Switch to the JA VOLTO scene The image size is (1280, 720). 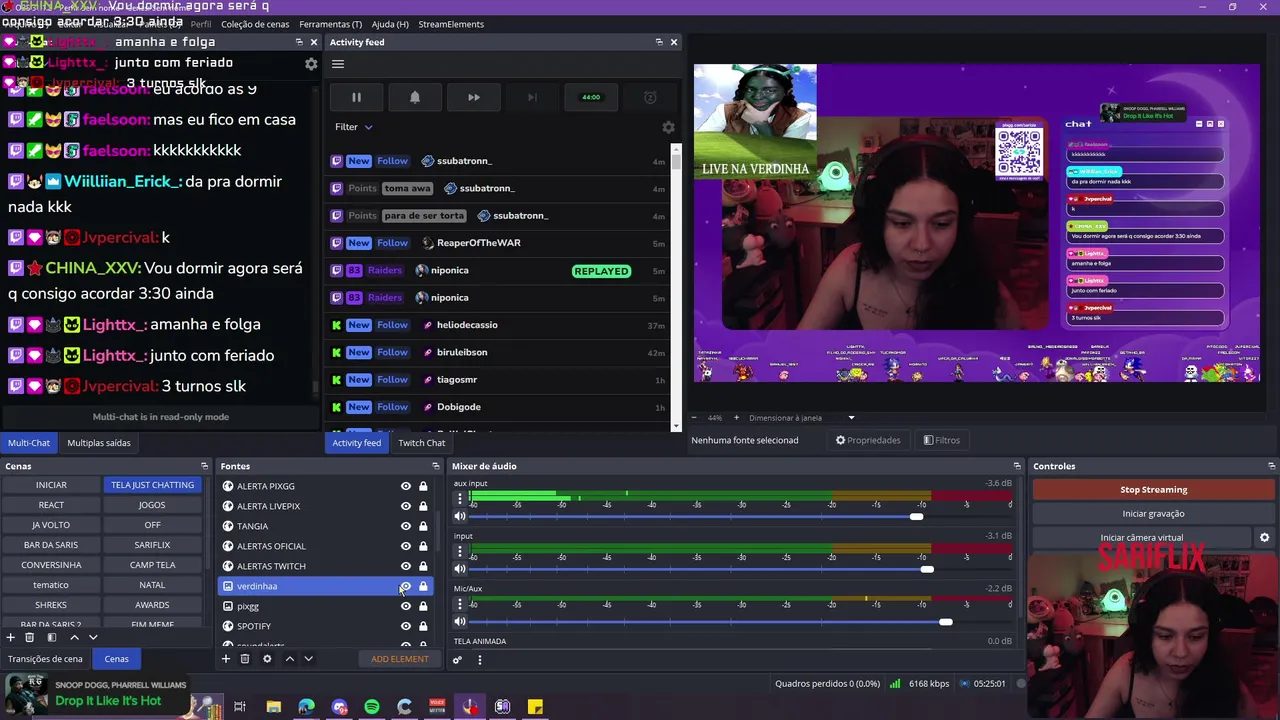51,525
